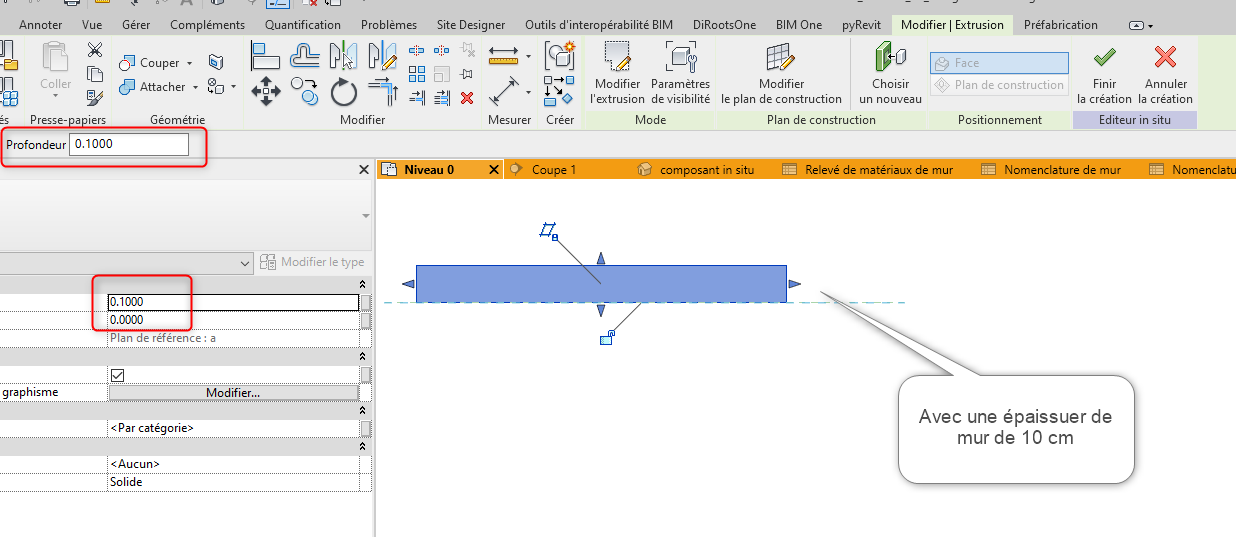
Task: Click the red Delete X in Modifier panel
Action: [467, 97]
